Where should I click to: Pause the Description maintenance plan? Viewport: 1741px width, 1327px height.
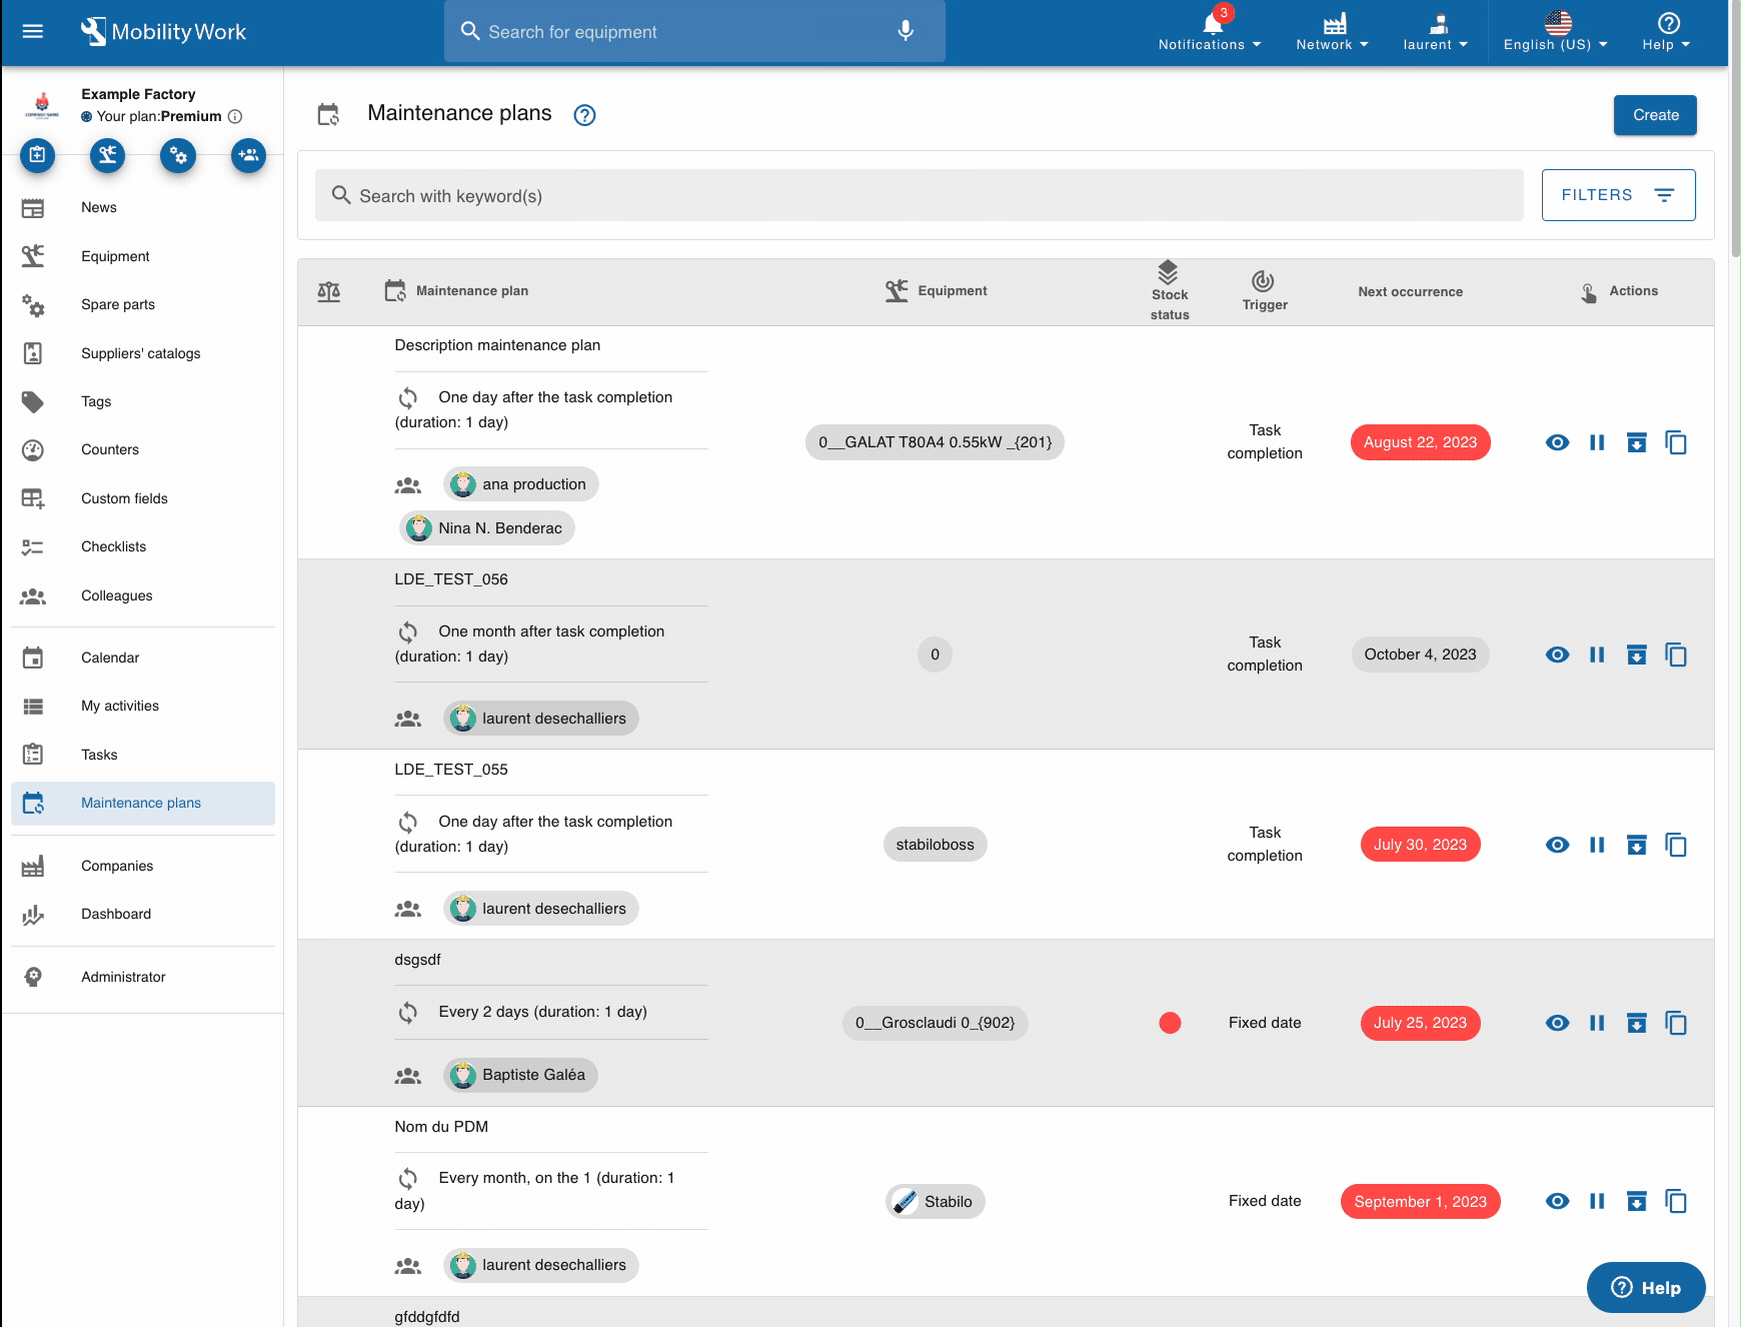(1597, 442)
